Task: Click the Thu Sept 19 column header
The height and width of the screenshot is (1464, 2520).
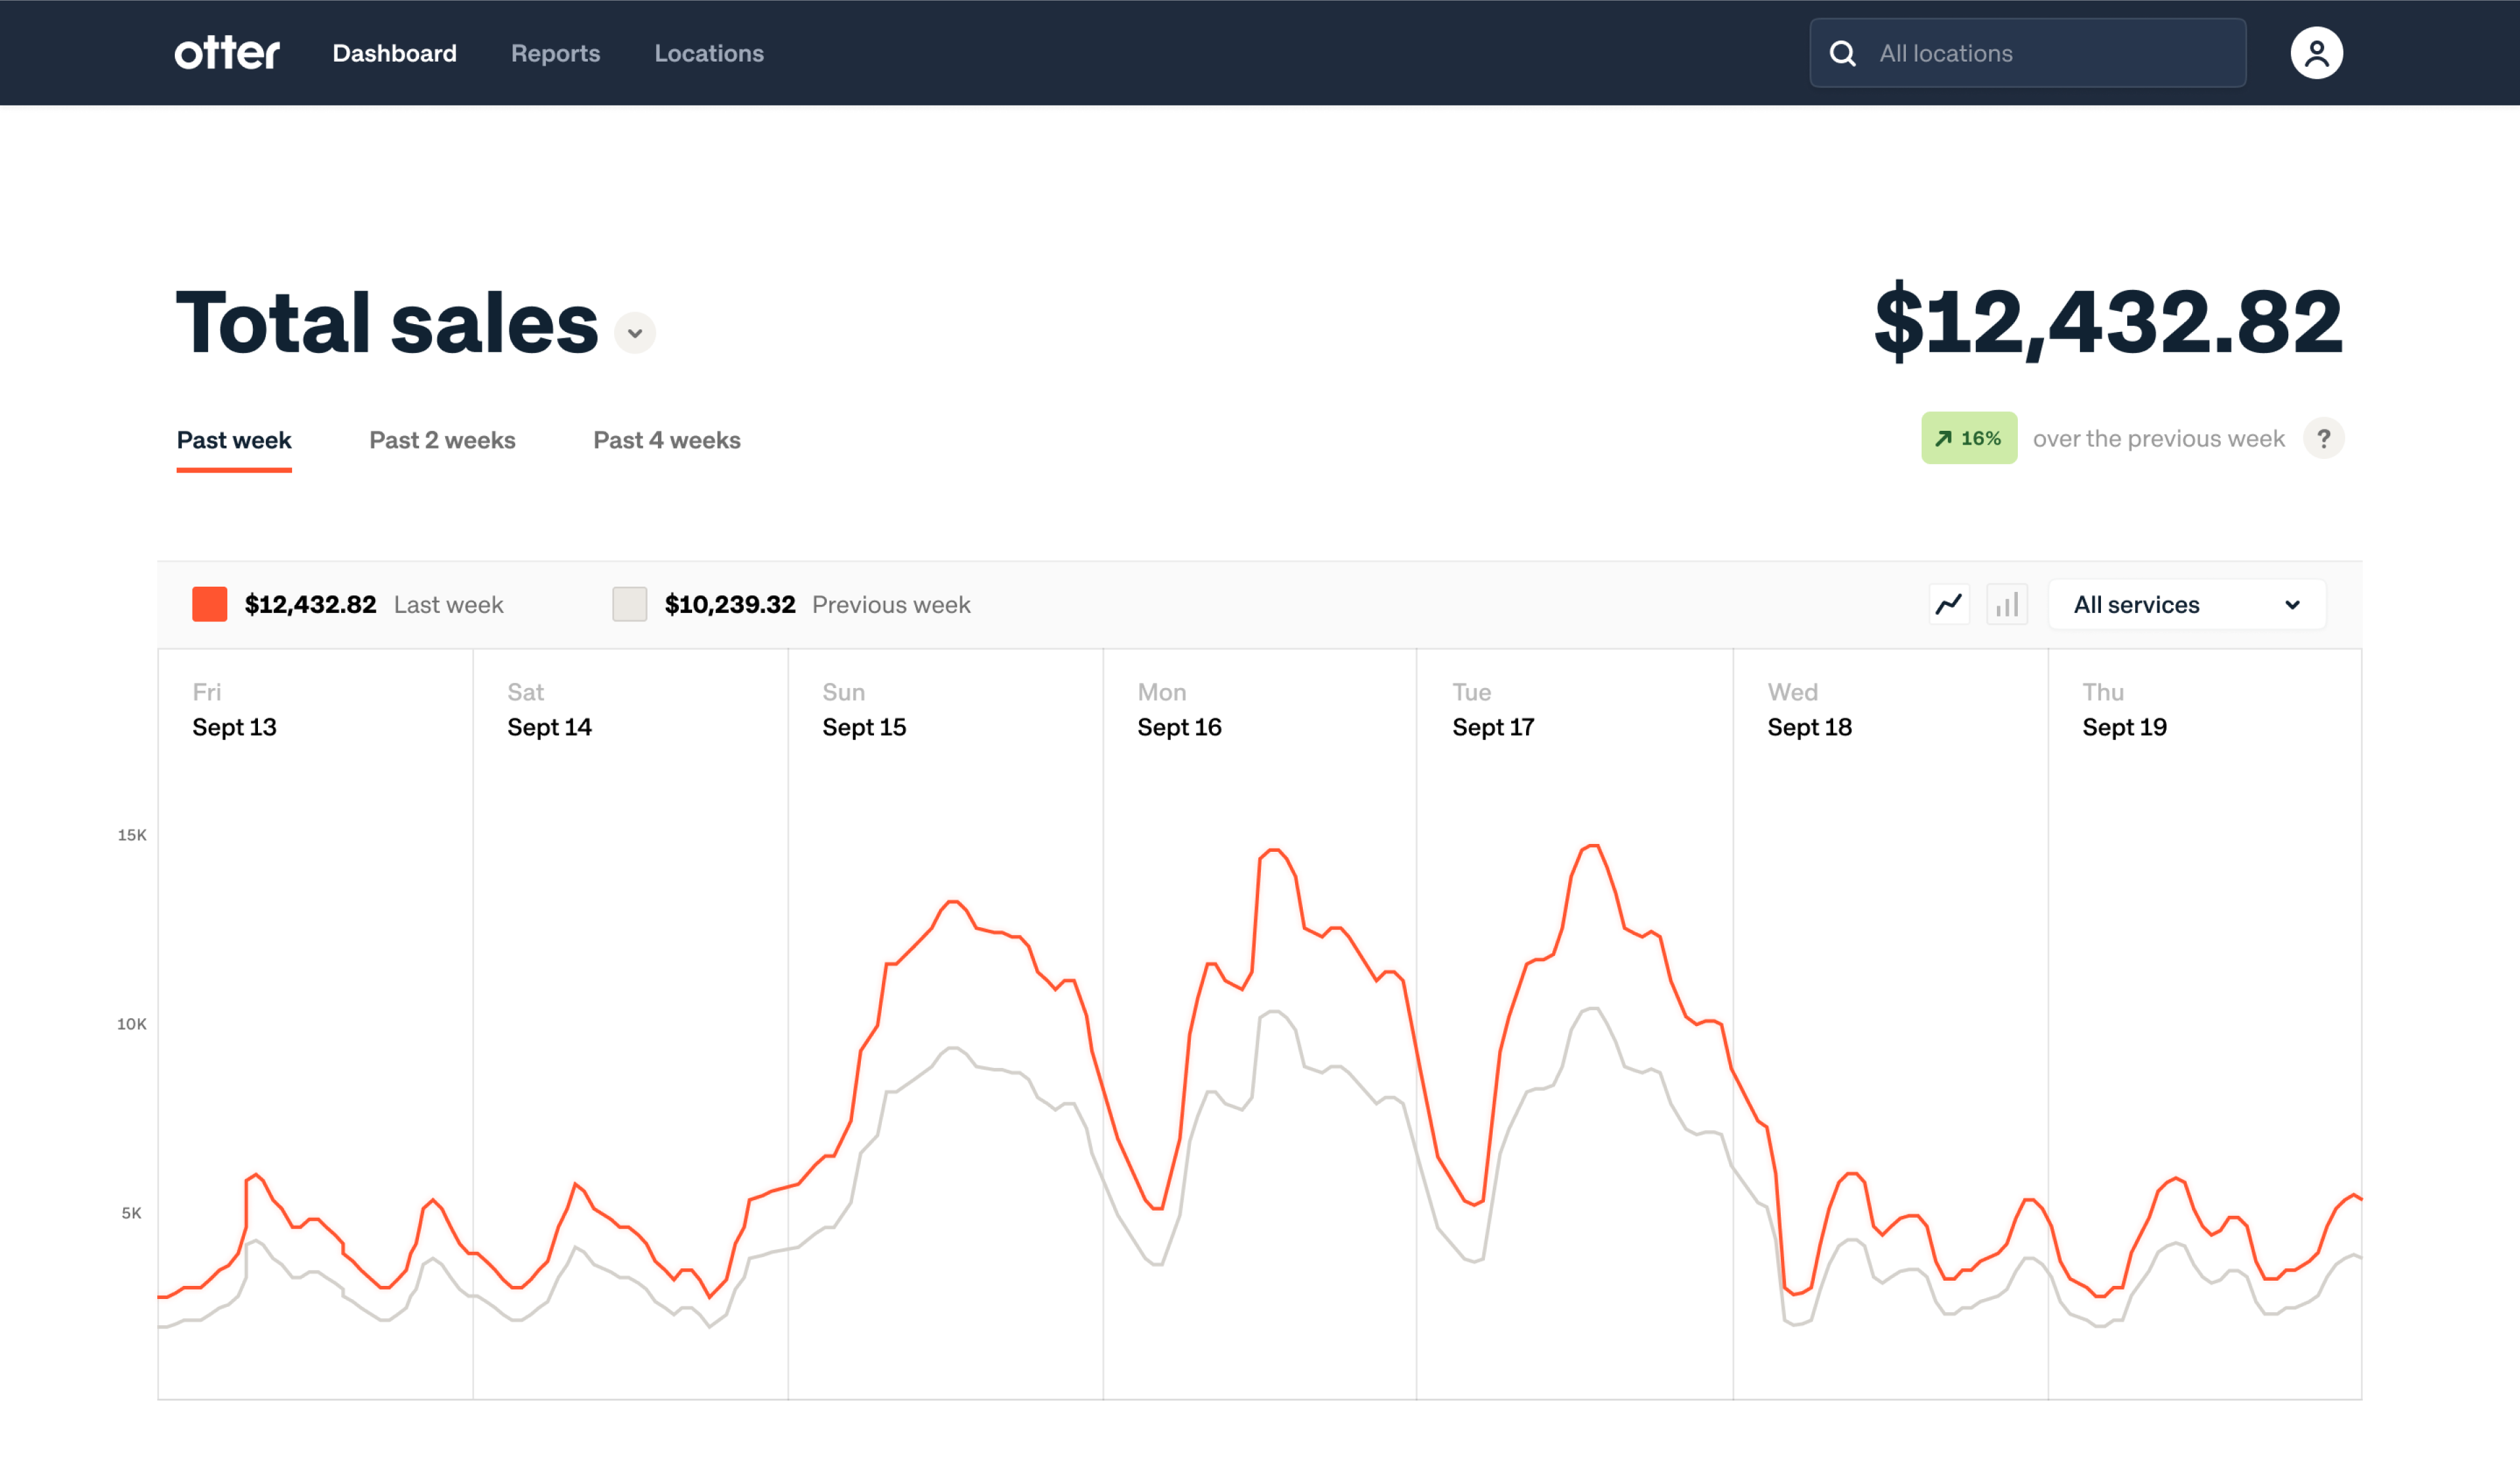Action: [x=2124, y=709]
